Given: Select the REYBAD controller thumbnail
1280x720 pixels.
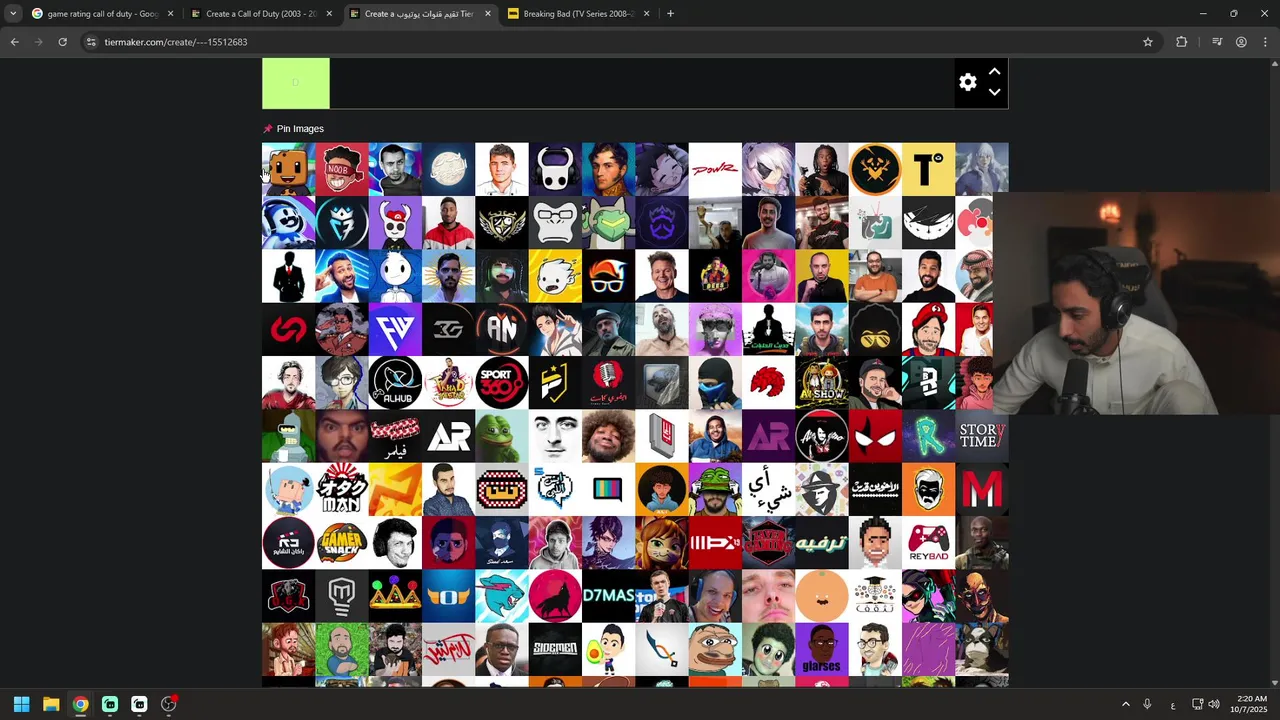Looking at the screenshot, I should point(928,543).
